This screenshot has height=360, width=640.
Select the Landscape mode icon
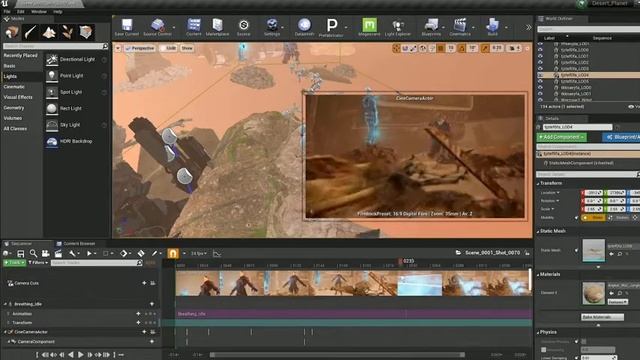49,32
